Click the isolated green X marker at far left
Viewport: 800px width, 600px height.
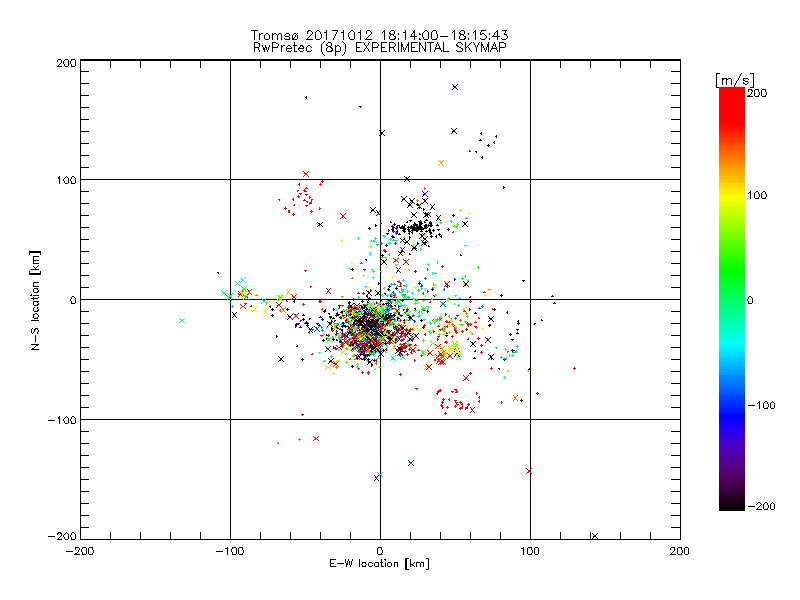(x=182, y=321)
